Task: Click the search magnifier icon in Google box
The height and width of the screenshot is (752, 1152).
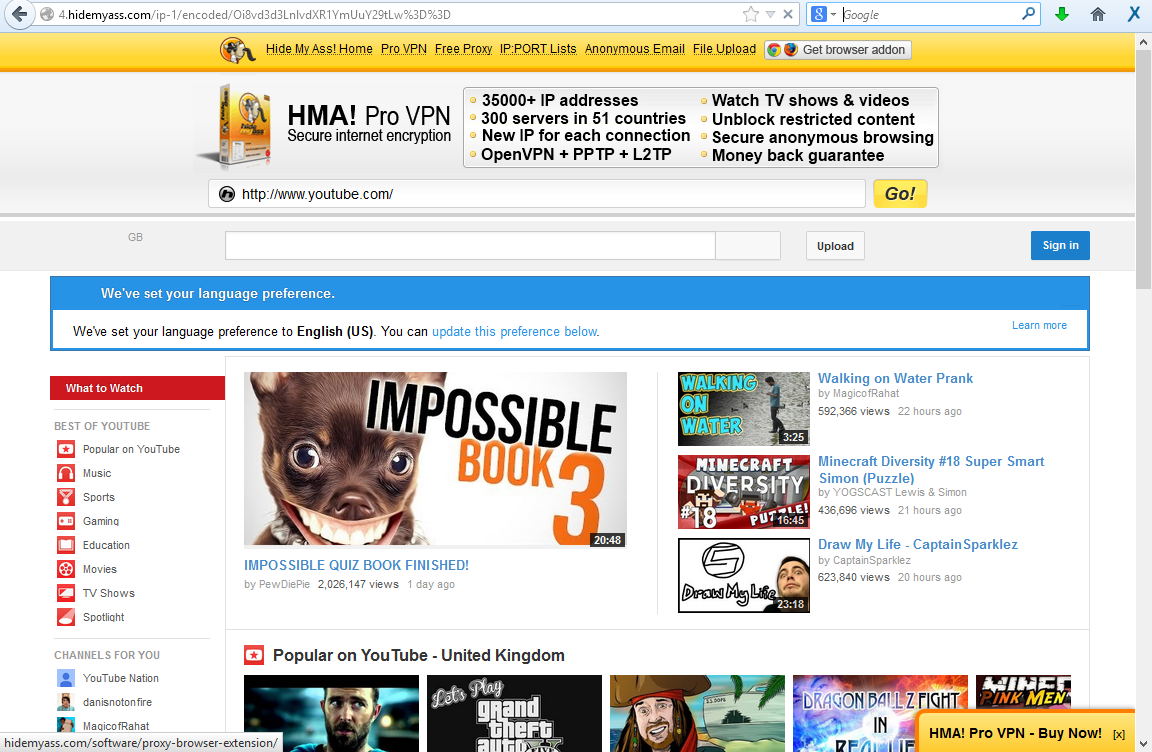Action: [x=1029, y=14]
